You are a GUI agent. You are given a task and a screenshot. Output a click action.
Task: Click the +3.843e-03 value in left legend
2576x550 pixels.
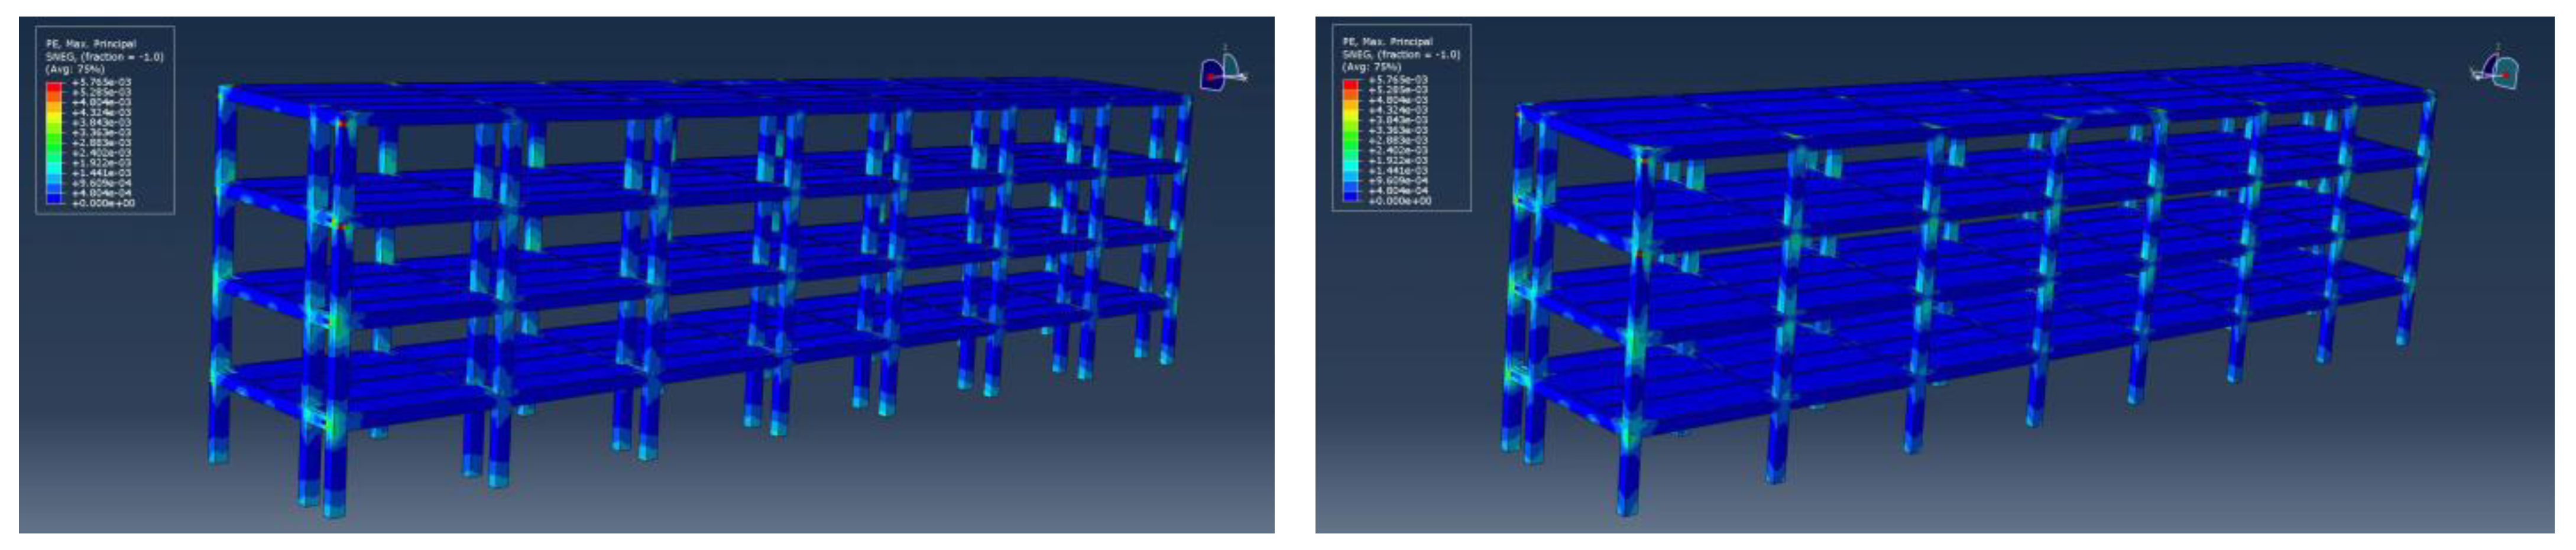coord(101,122)
